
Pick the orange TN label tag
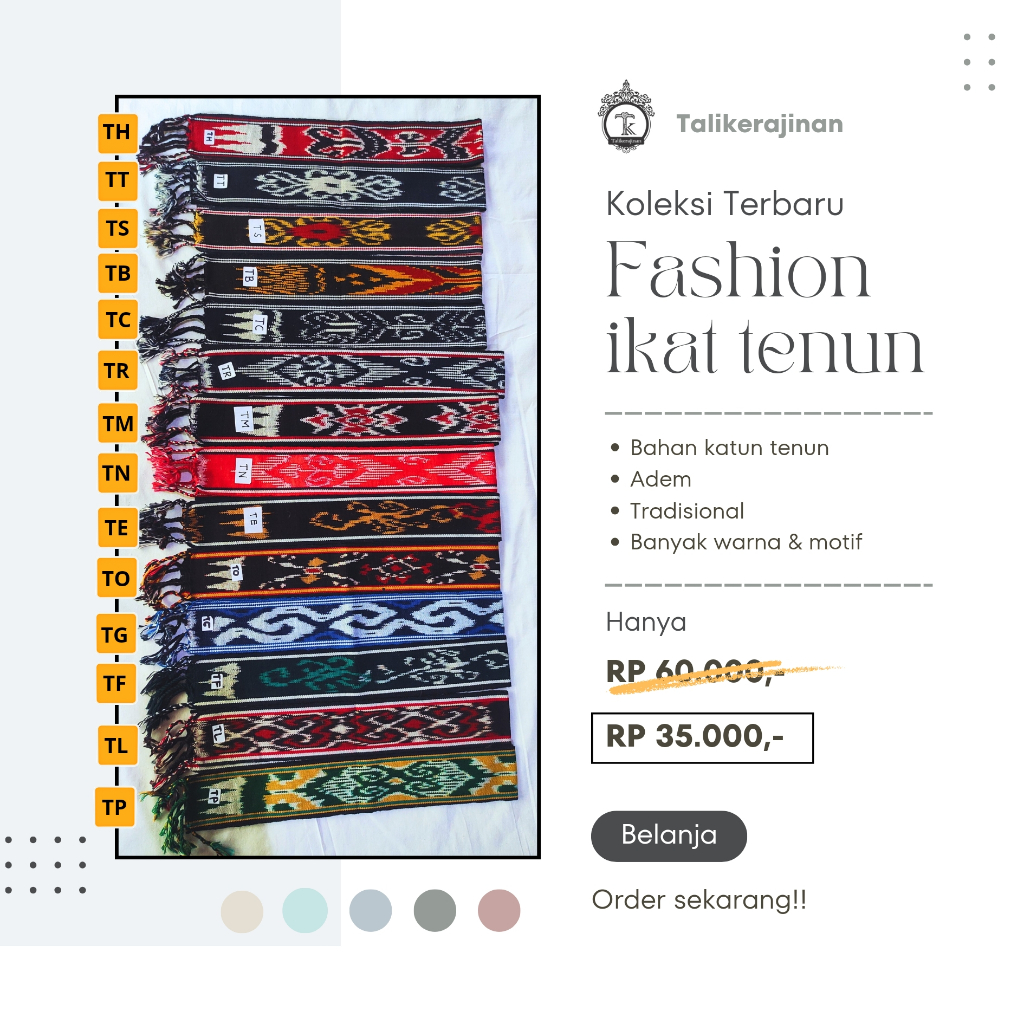pos(118,473)
